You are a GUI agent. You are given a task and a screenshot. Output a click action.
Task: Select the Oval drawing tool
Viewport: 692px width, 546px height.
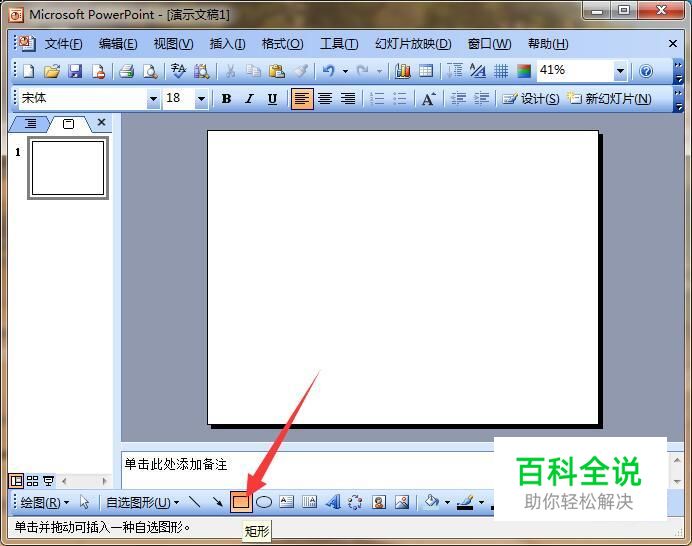(x=264, y=502)
